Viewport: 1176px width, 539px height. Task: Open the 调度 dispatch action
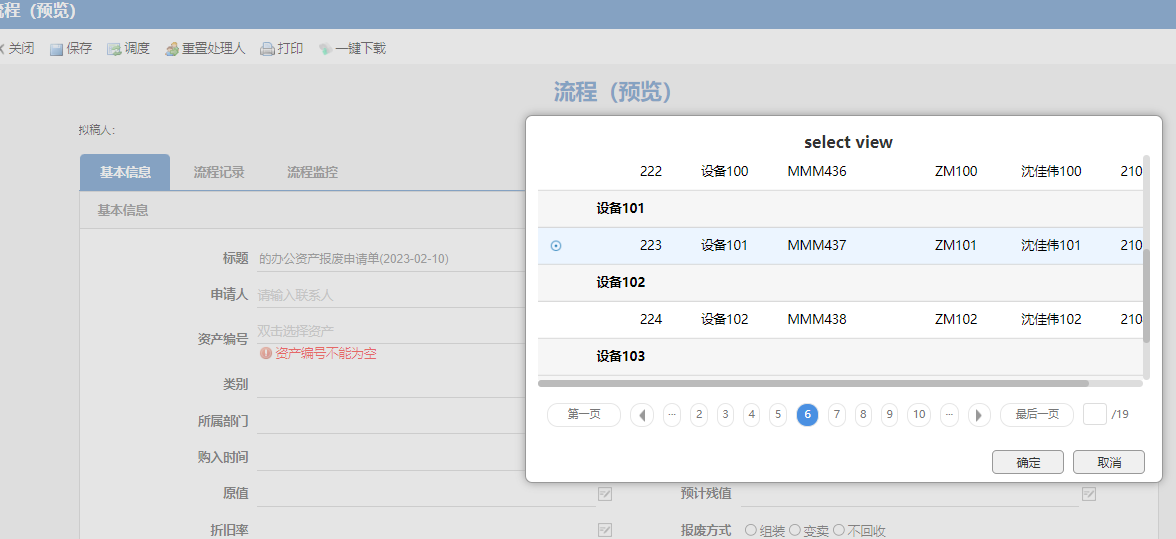(x=128, y=49)
